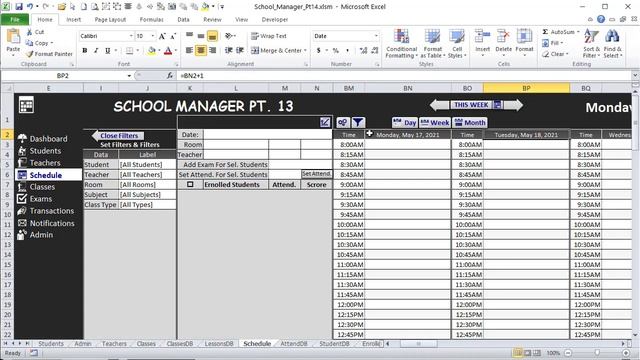Viewport: 640px width, 360px height.
Task: Click the Cut scissors icon
Action: [x=29, y=32]
